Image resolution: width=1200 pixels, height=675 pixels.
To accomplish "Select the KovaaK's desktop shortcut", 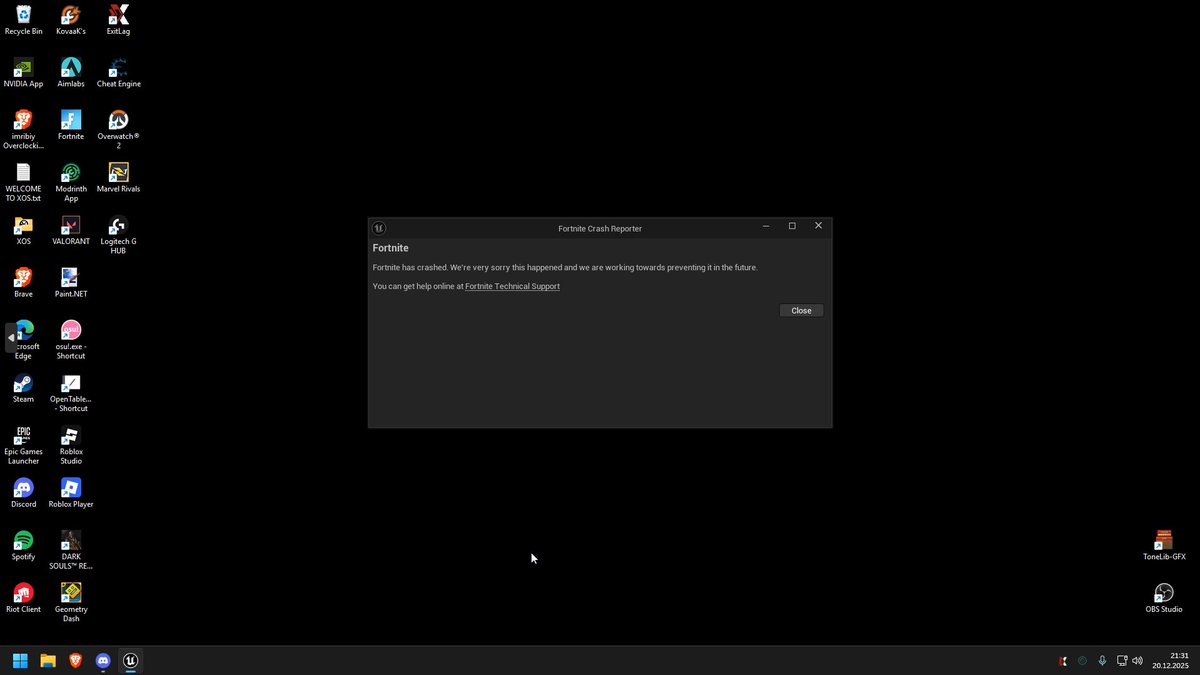I will coord(71,20).
